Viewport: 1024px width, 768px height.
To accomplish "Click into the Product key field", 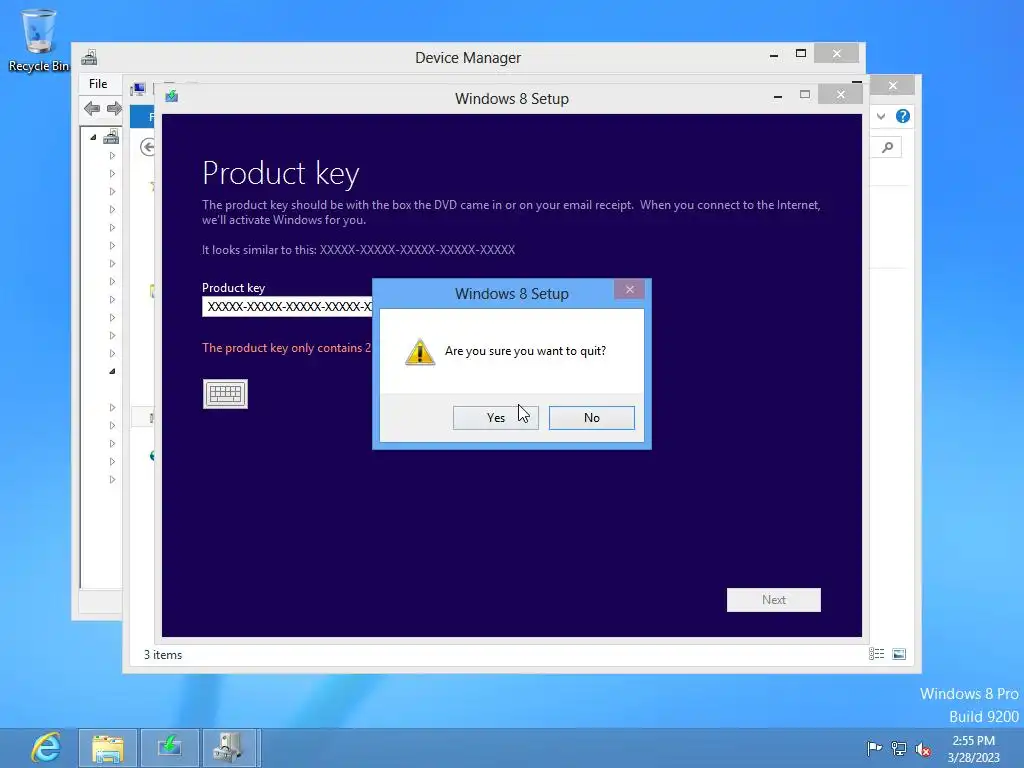I will point(287,306).
